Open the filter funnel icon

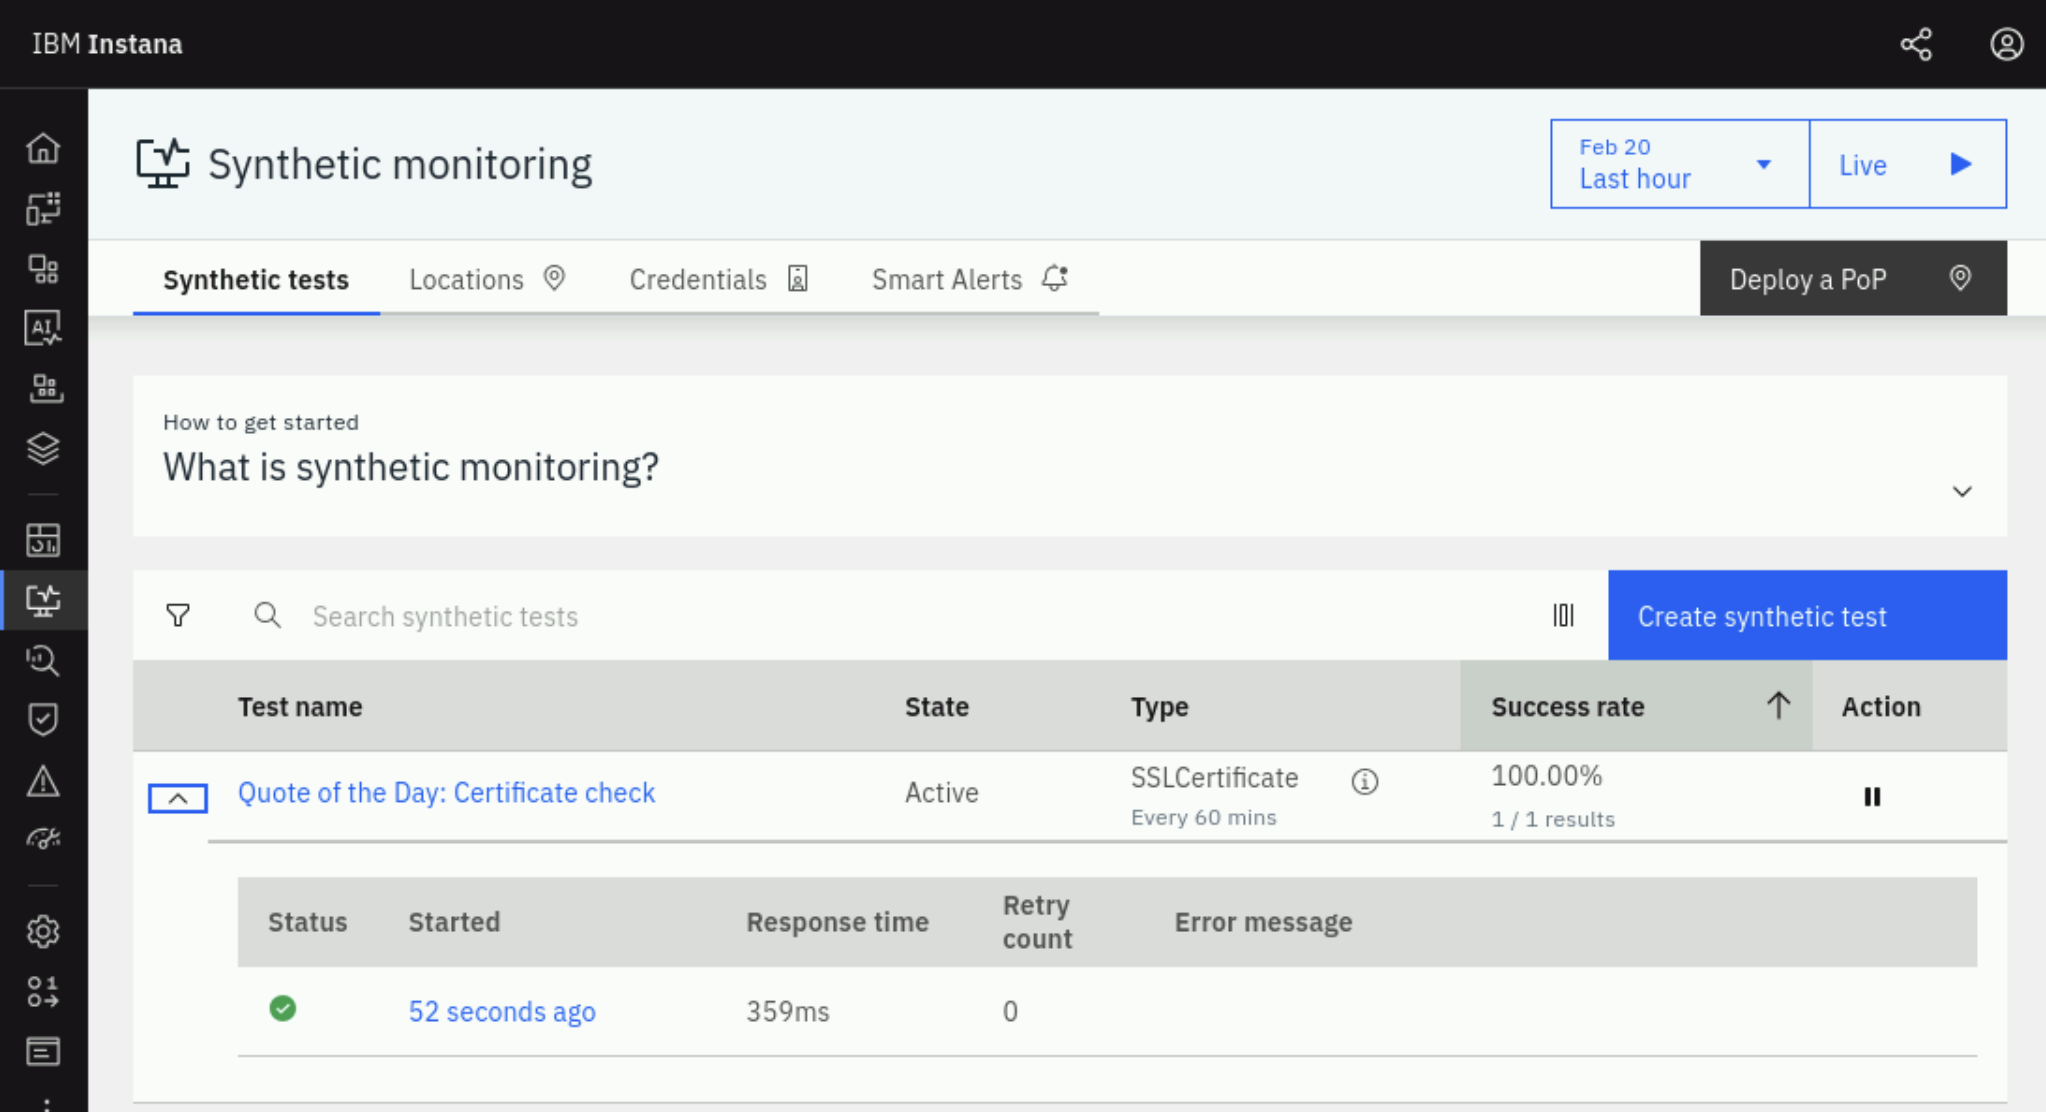(178, 615)
